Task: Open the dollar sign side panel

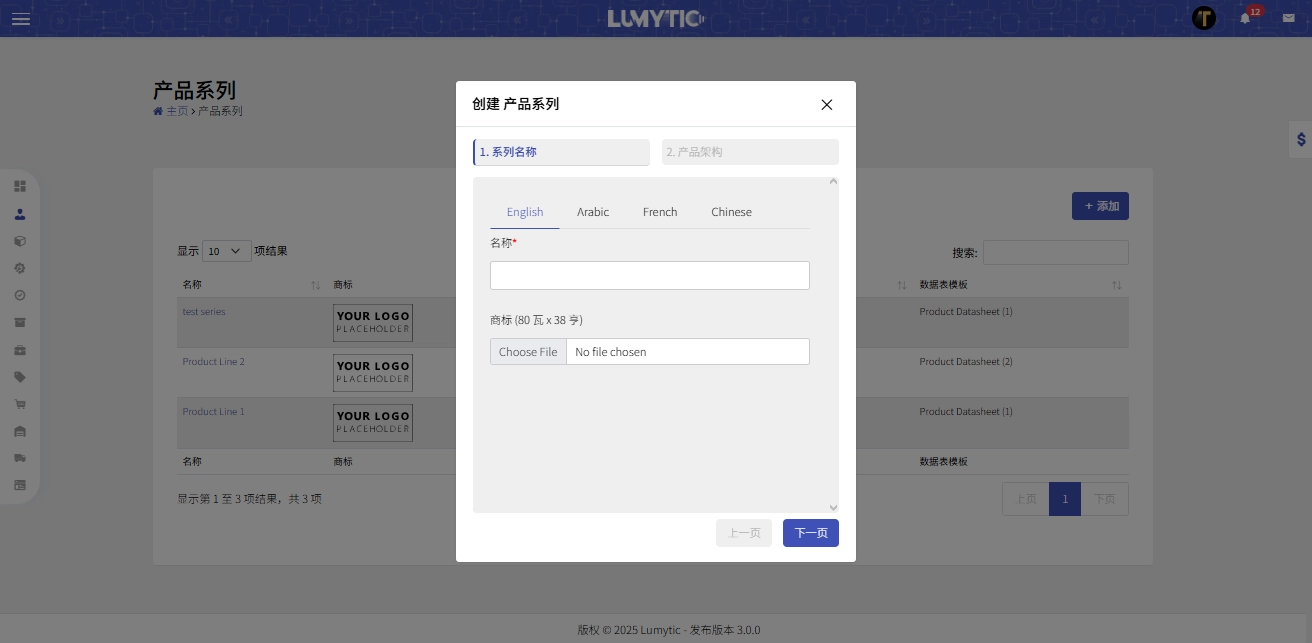Action: (x=1300, y=140)
